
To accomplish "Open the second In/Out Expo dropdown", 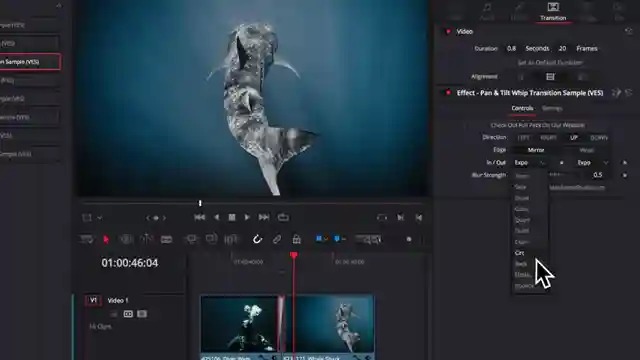I will [592, 162].
